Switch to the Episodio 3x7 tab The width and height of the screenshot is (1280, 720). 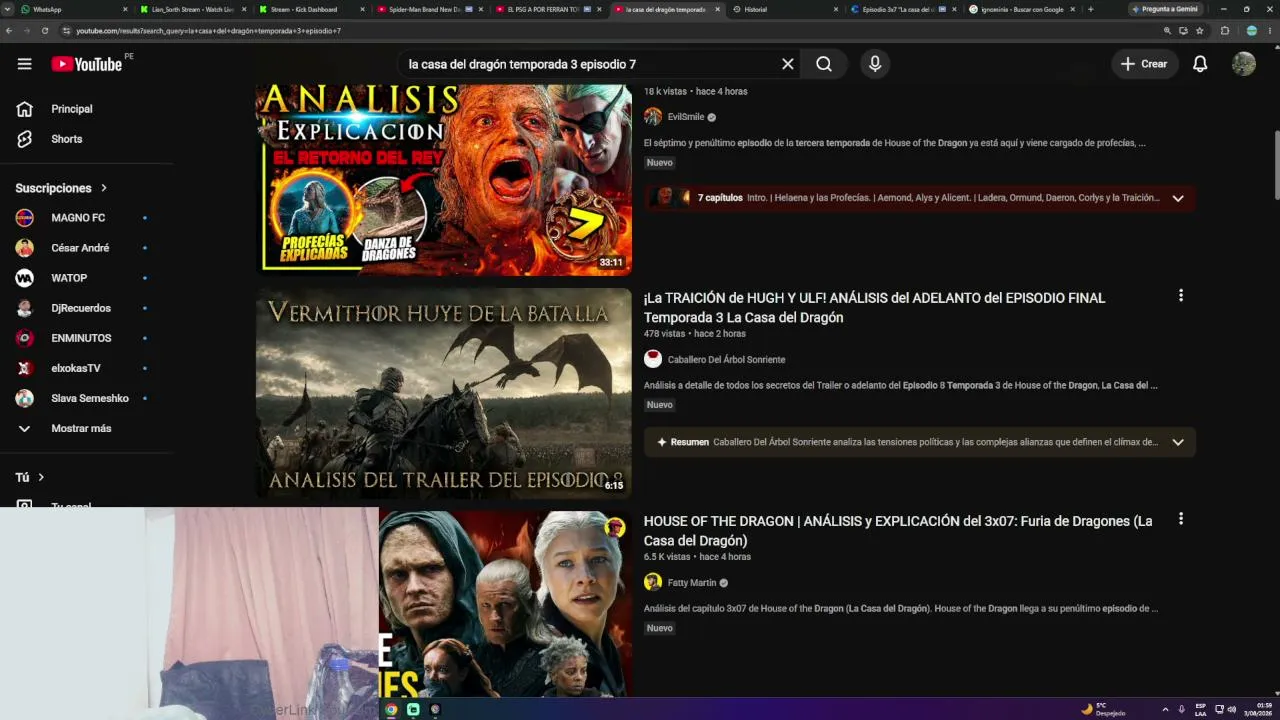coord(901,9)
